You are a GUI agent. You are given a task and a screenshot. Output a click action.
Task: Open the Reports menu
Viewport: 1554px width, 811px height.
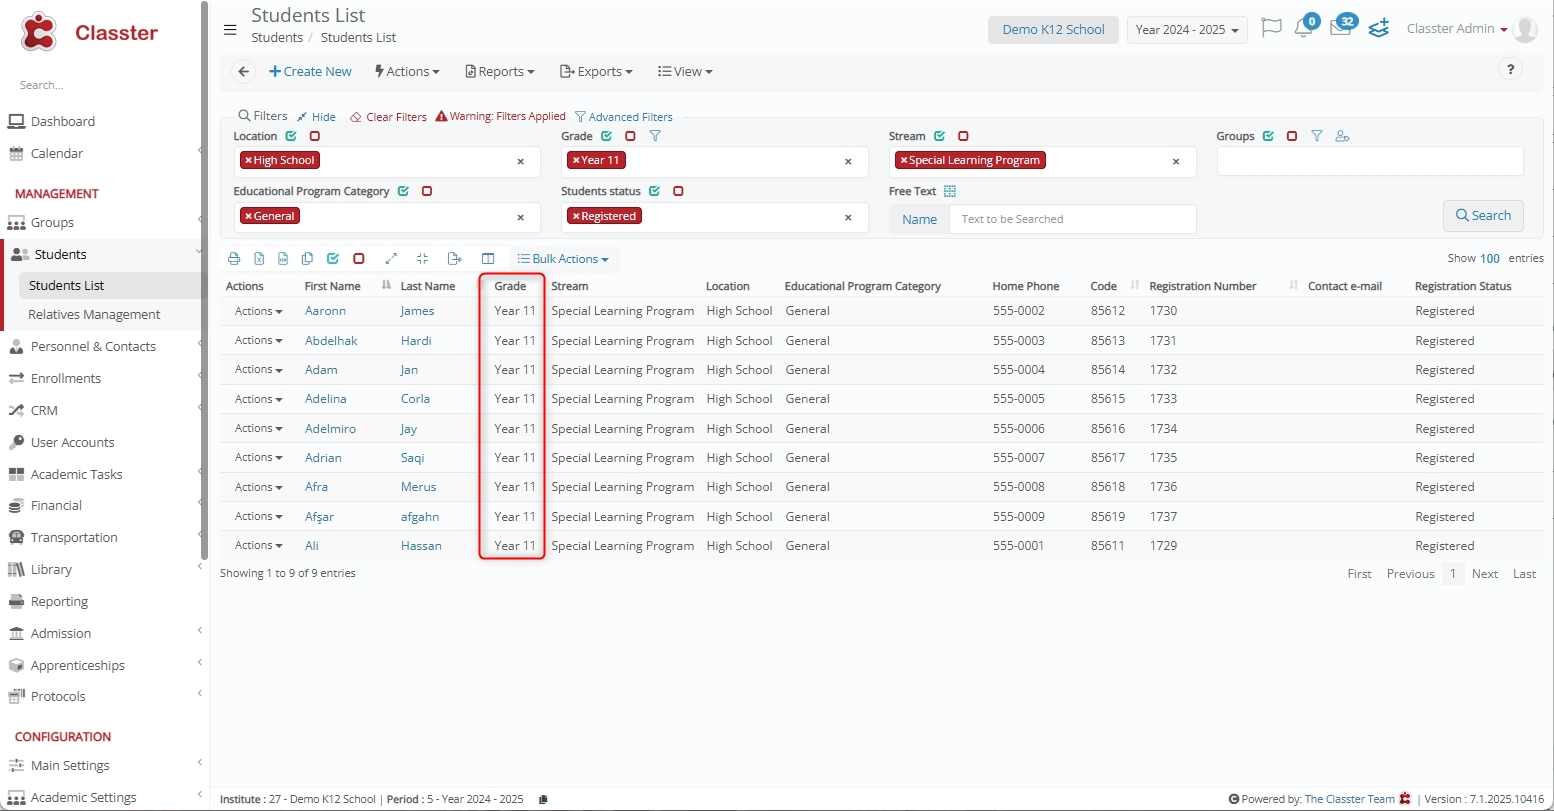(500, 72)
